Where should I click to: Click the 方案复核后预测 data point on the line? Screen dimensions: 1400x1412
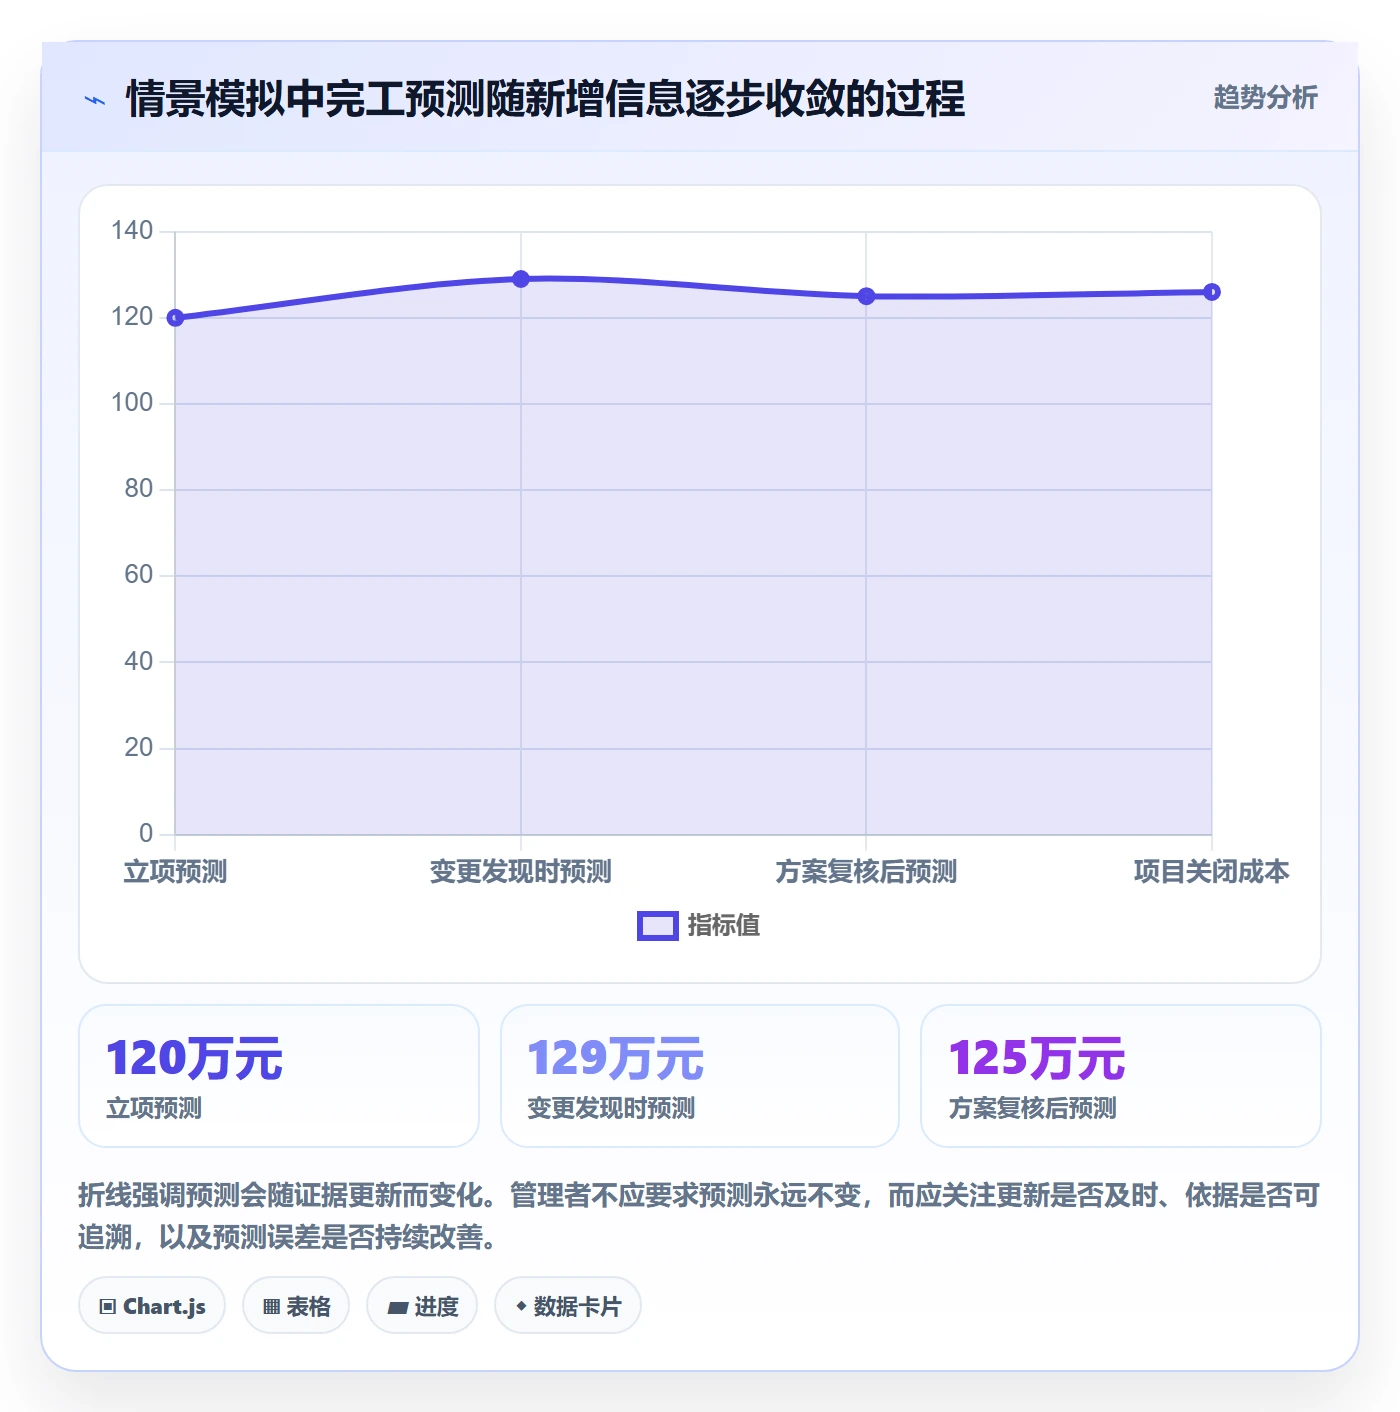(x=866, y=296)
